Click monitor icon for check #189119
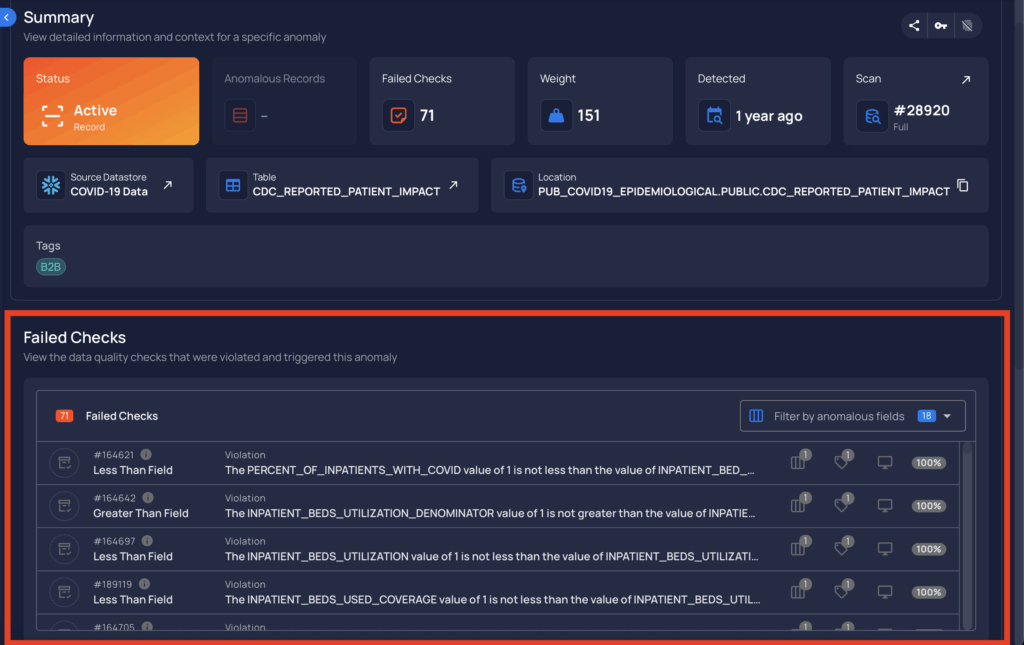The image size is (1024, 645). click(x=885, y=592)
